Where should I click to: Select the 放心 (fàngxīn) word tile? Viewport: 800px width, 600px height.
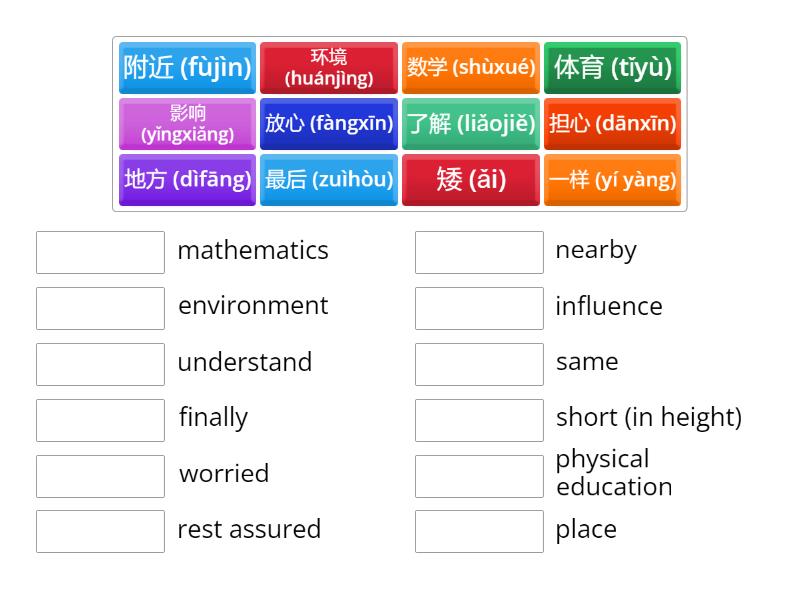(329, 124)
